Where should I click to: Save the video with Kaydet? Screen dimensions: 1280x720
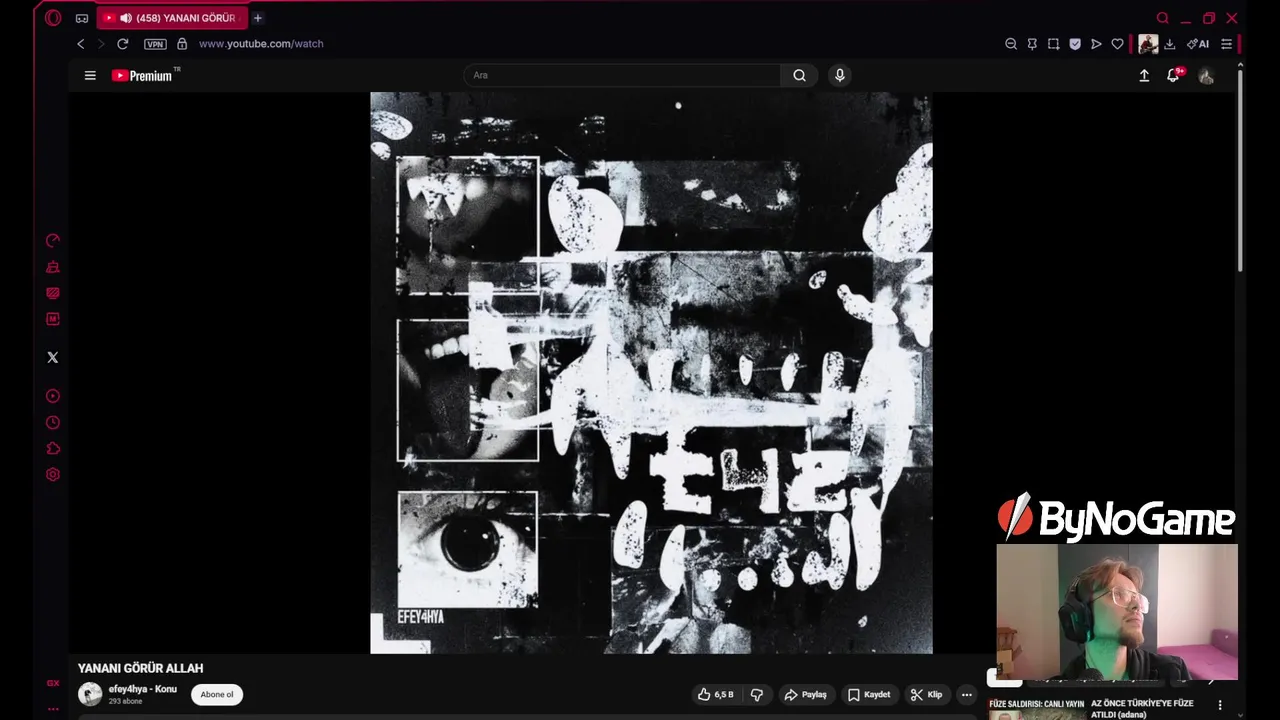pyautogui.click(x=868, y=695)
